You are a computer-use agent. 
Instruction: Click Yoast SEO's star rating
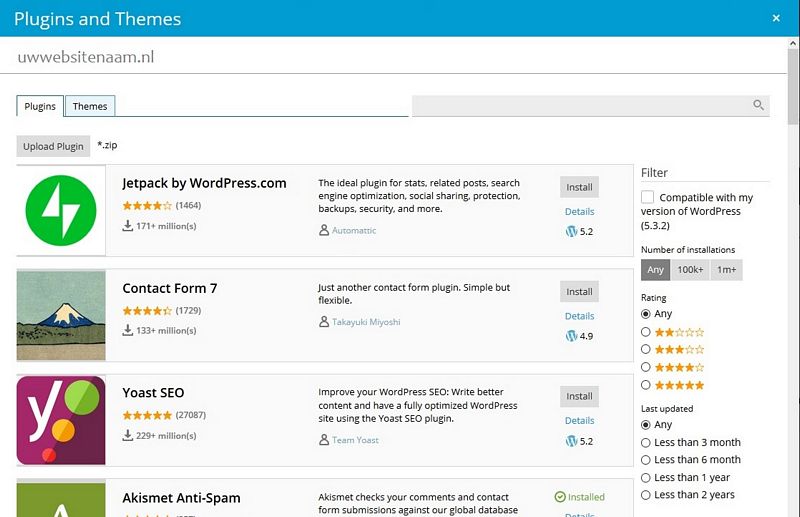147,415
